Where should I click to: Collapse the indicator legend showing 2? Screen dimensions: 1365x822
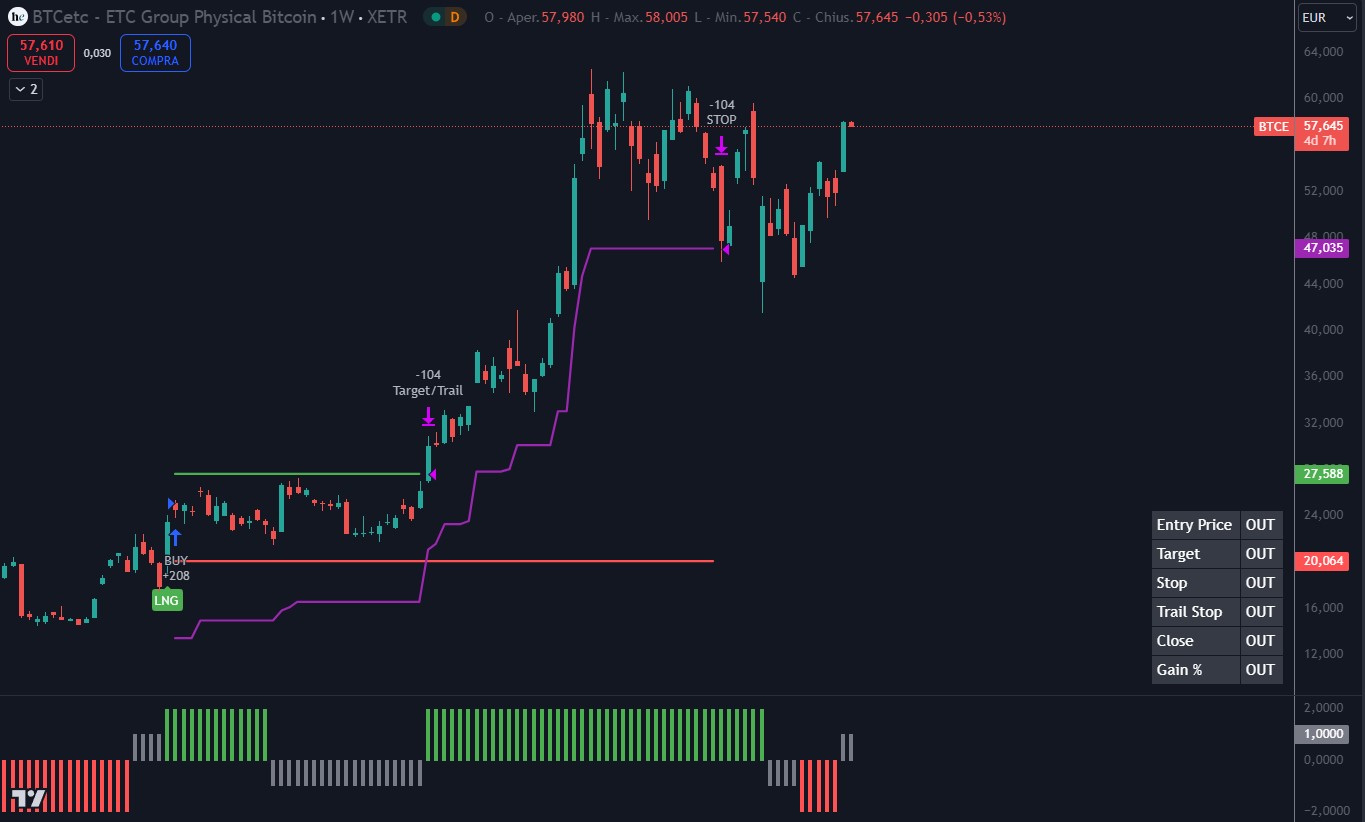pos(26,90)
